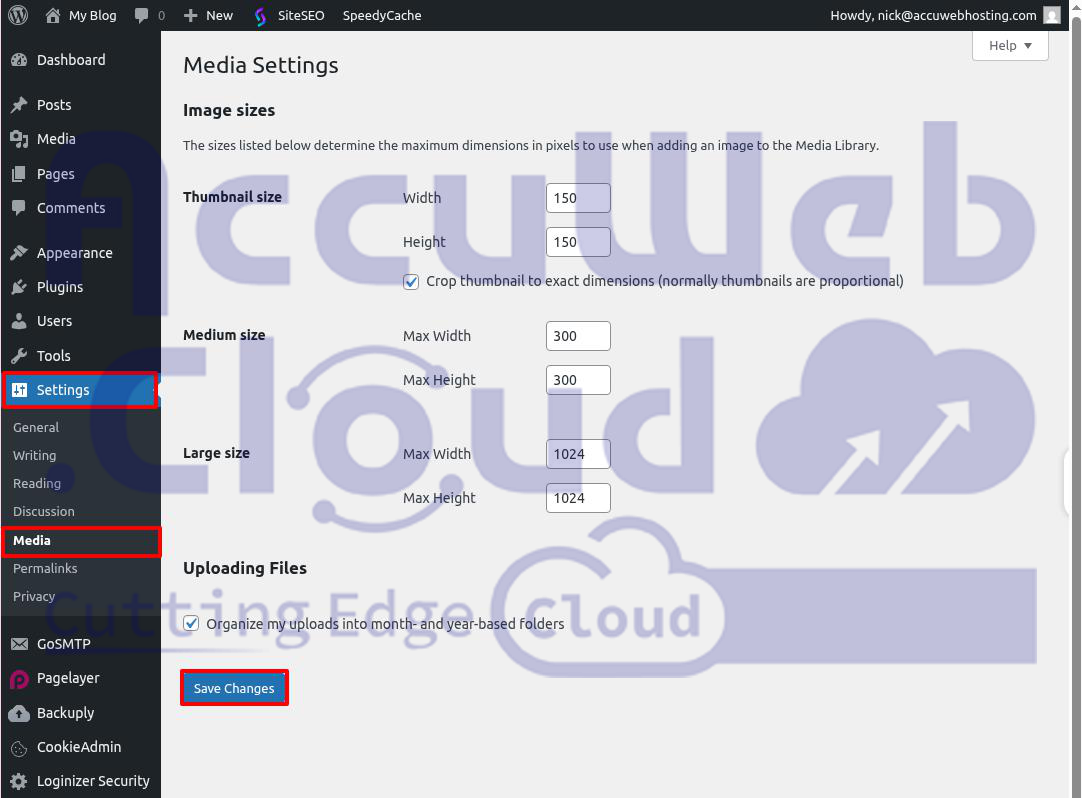Open SpeedyCache link in admin bar

(382, 15)
